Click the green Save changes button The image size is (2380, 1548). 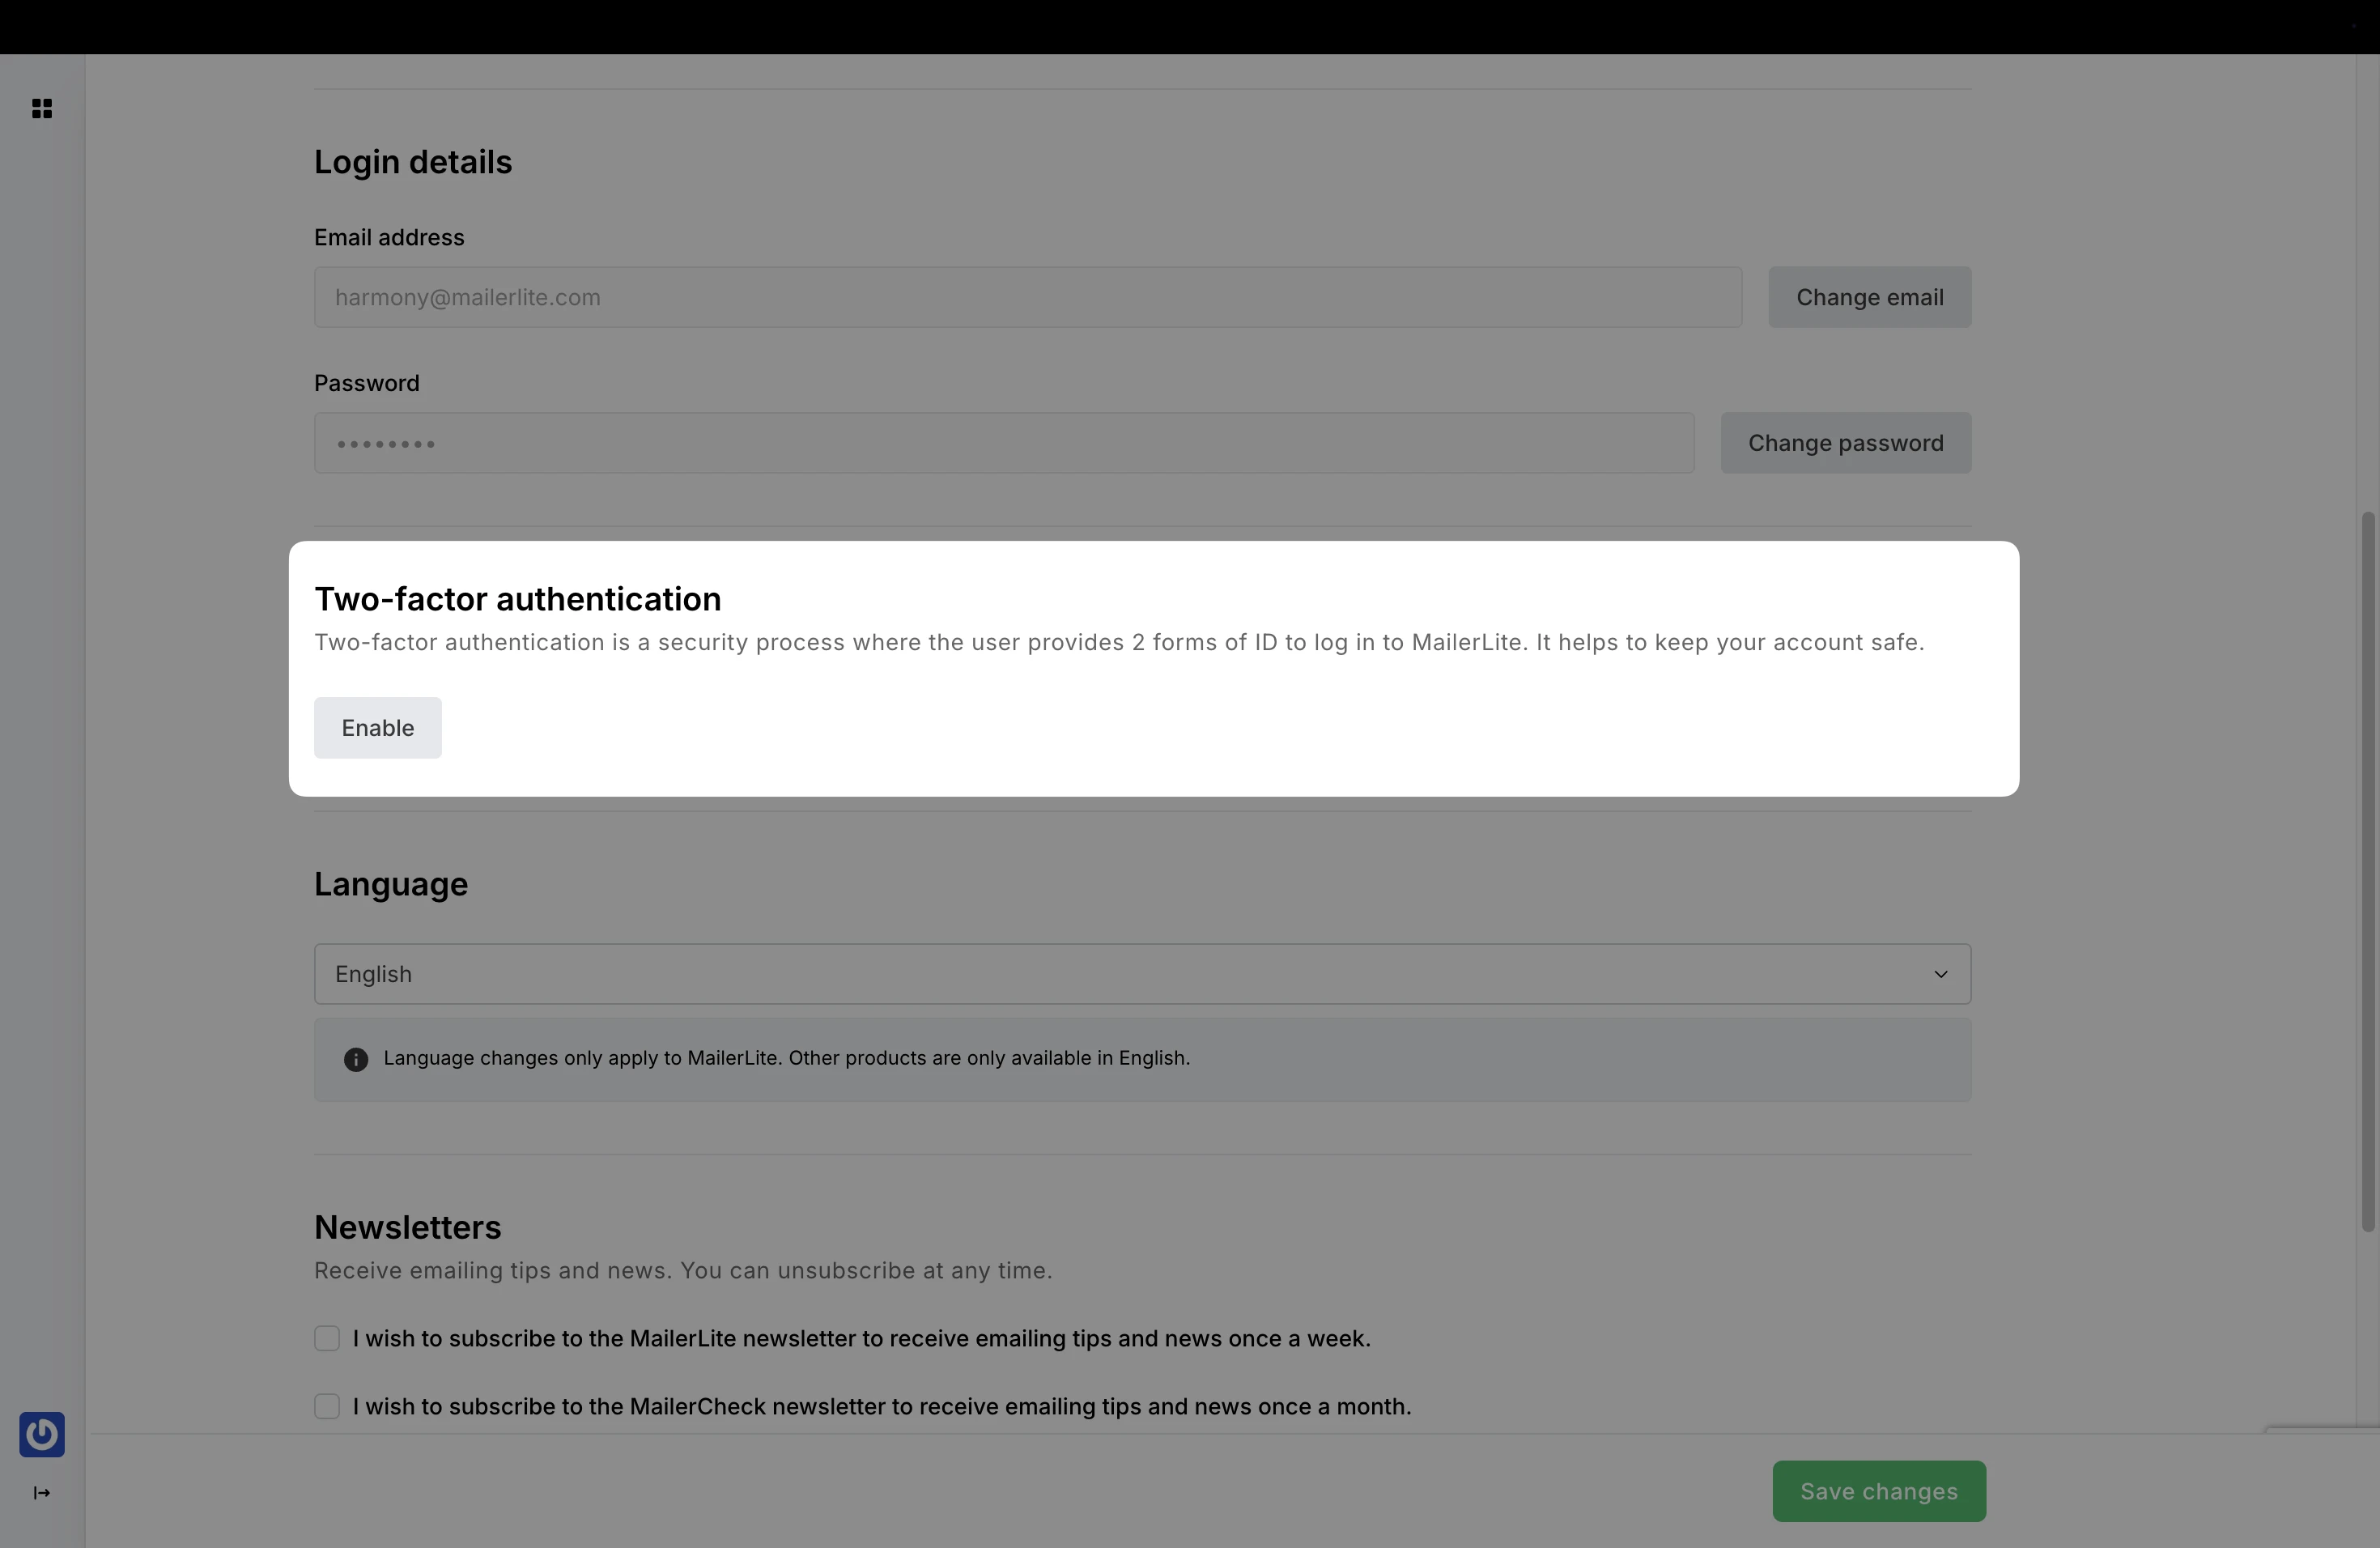[1878, 1491]
